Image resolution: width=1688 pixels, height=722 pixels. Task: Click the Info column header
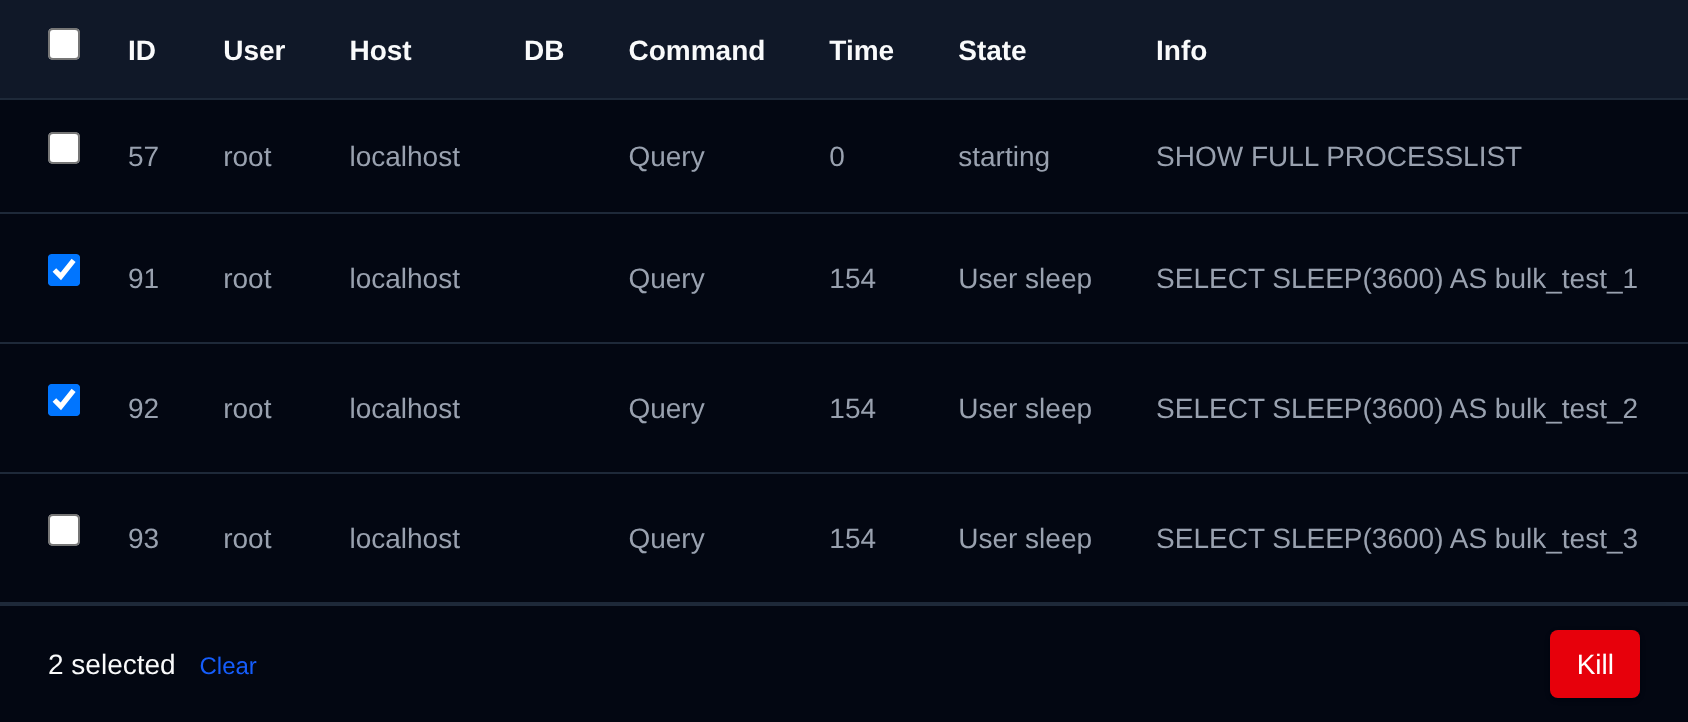tap(1181, 51)
